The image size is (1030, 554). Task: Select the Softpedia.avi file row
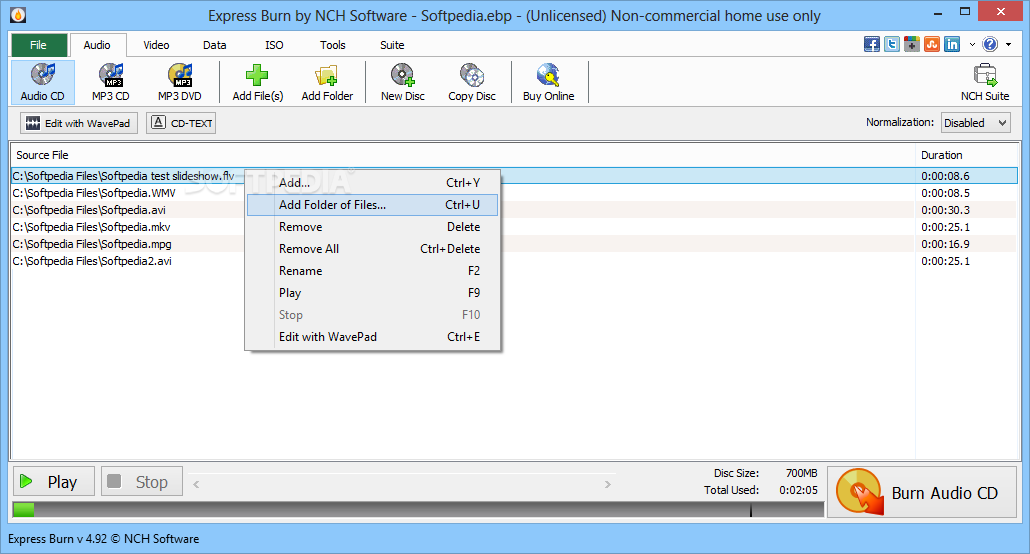pos(514,210)
